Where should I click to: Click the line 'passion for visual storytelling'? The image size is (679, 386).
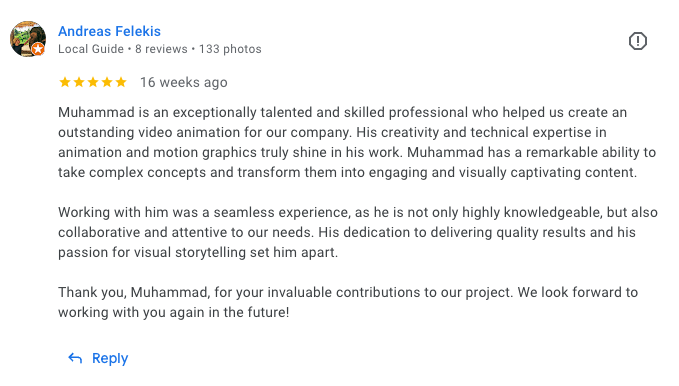click(198, 253)
